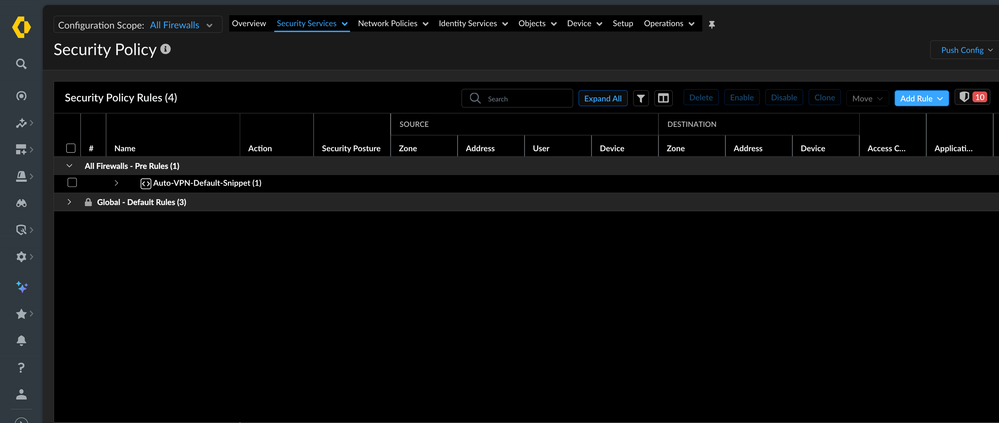Open the sparkle chart insights sidebar icon
Image resolution: width=999 pixels, height=423 pixels.
click(x=21, y=123)
